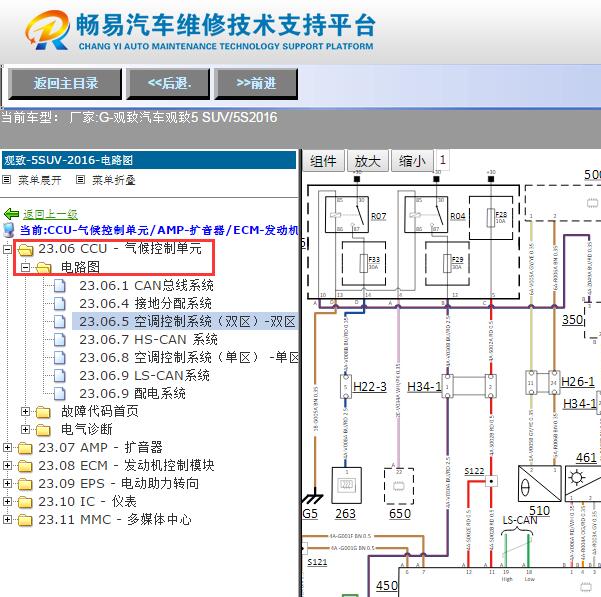601x597 pixels.
Task: Expand 电气诊断 folder
Action: pyautogui.click(x=25, y=430)
